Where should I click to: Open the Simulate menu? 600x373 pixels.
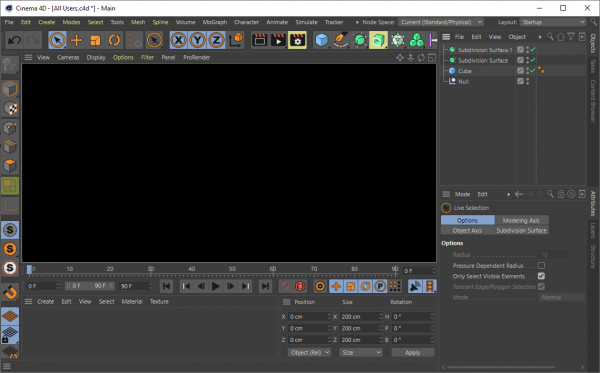pos(307,22)
